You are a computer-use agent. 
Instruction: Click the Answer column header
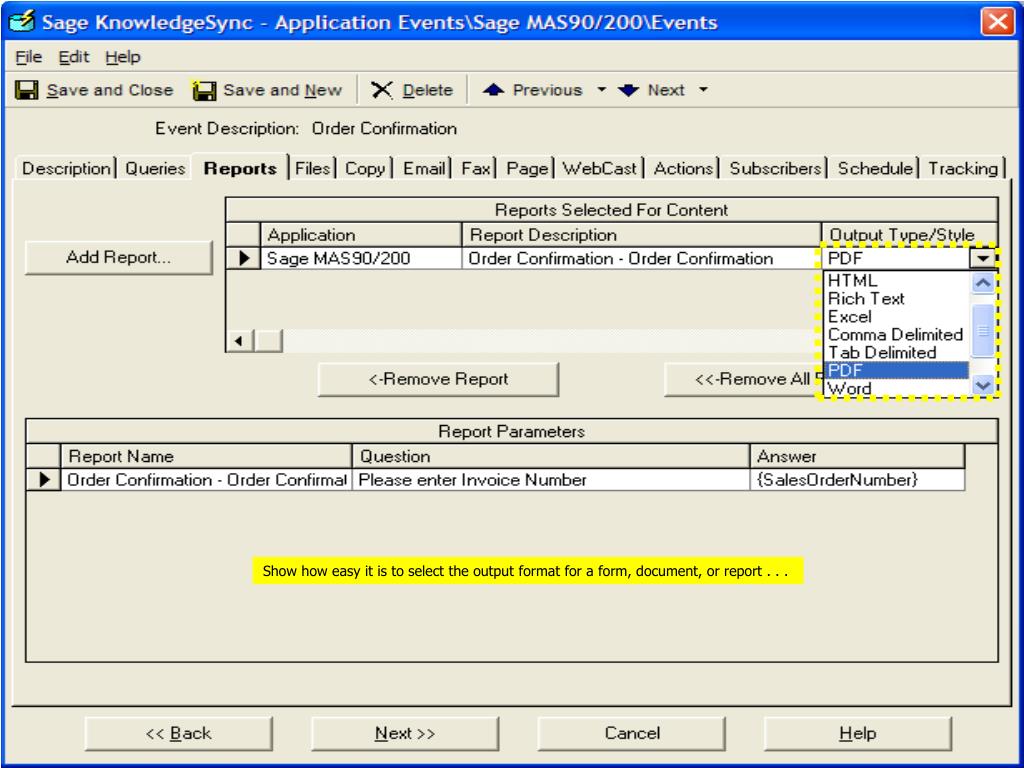(857, 456)
